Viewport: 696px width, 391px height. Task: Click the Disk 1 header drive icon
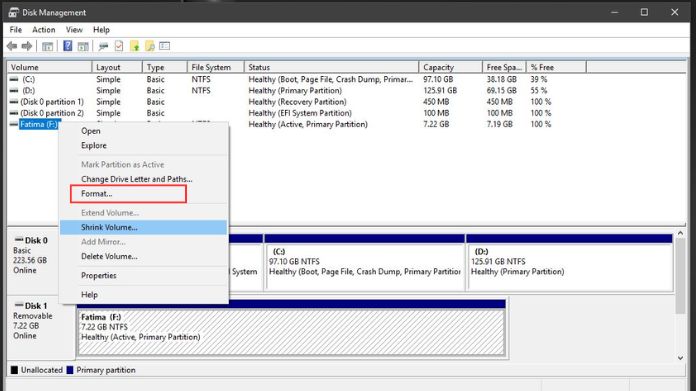point(19,305)
